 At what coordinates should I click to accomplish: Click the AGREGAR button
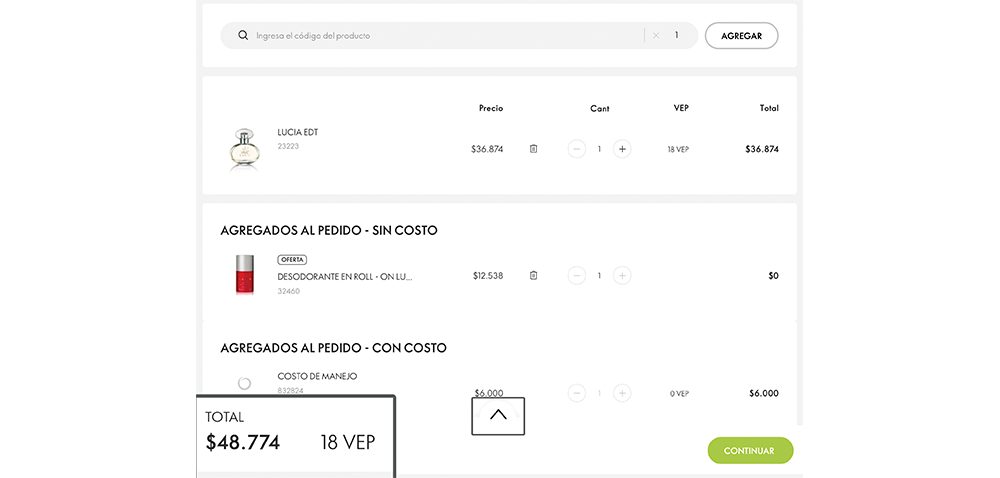pyautogui.click(x=741, y=36)
